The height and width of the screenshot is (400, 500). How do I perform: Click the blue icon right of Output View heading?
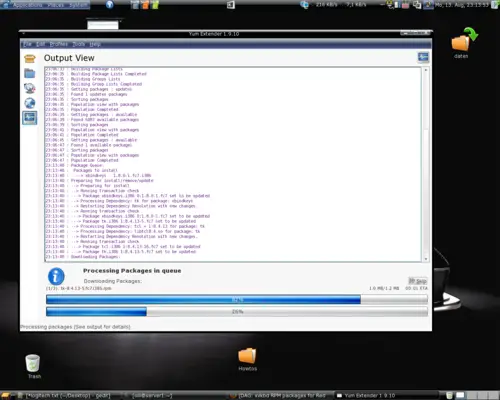pos(423,57)
